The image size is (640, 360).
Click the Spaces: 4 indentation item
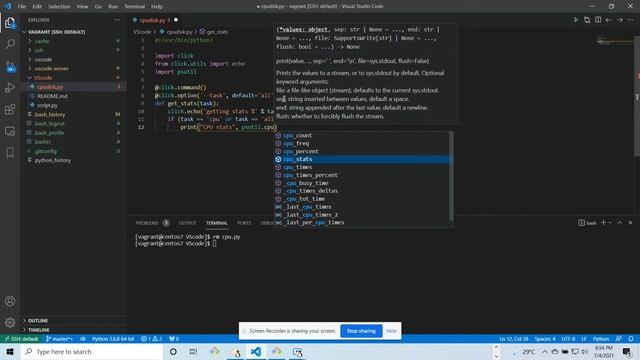[545, 339]
